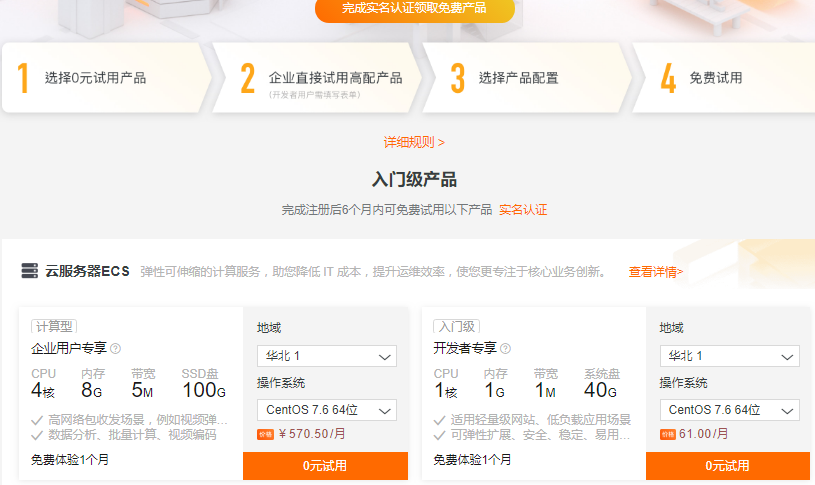Open the 实名认证 link

click(523, 210)
